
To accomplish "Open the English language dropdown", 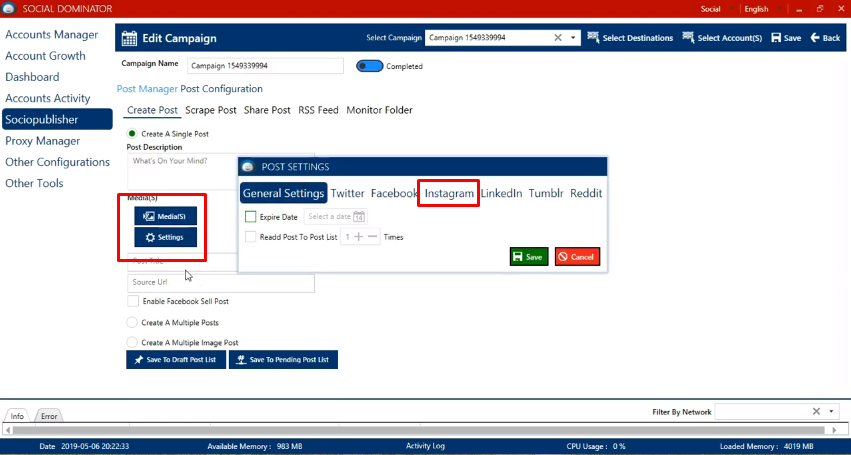I will (763, 9).
